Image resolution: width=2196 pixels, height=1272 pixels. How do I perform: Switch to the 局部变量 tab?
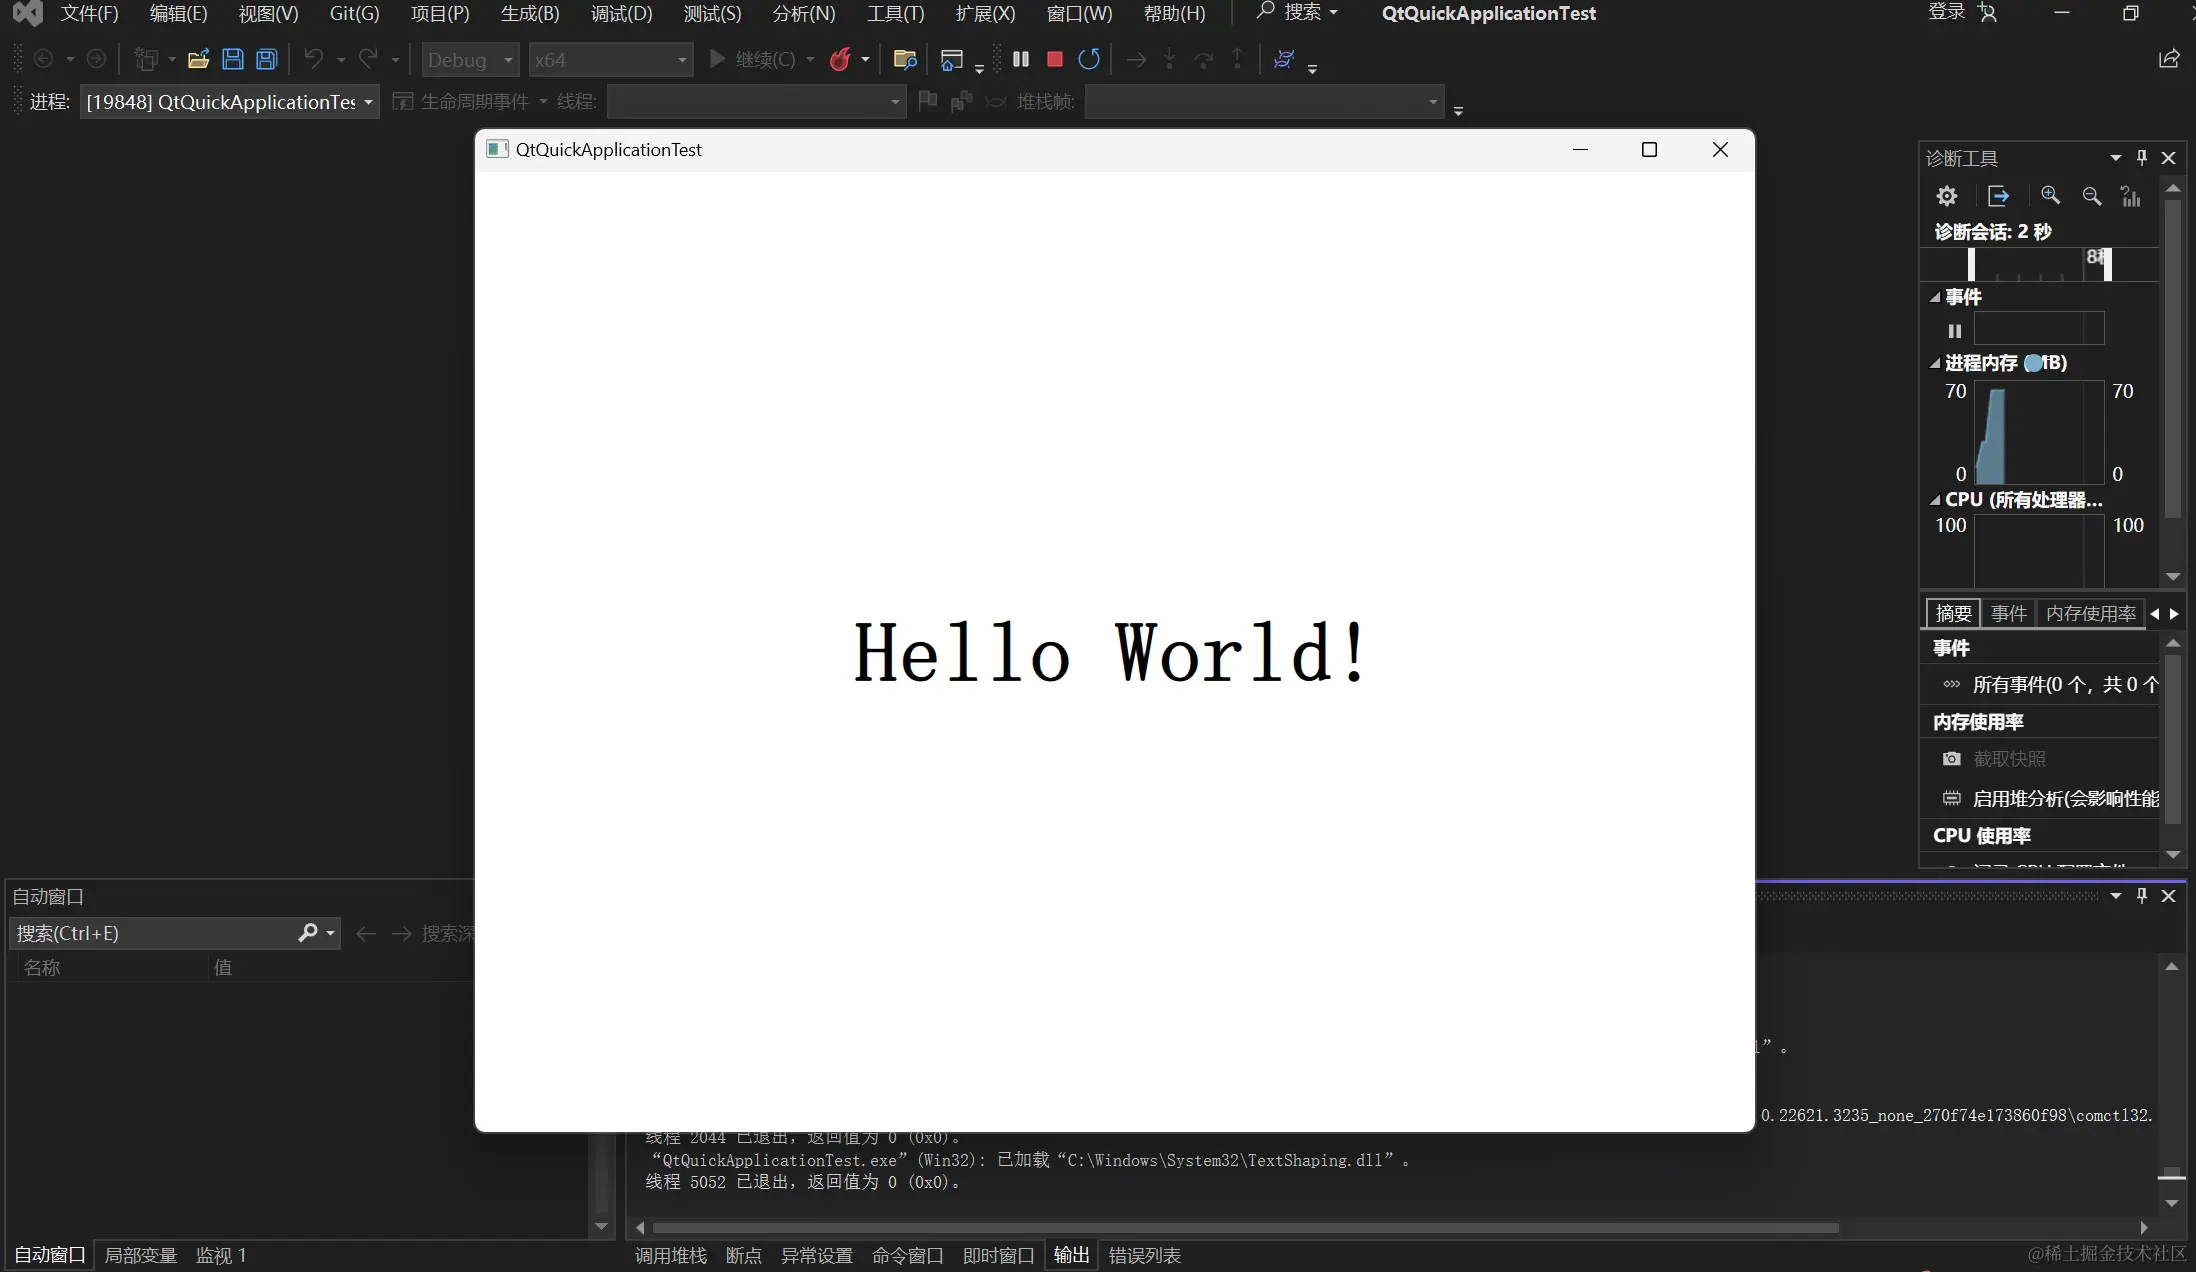[141, 1255]
